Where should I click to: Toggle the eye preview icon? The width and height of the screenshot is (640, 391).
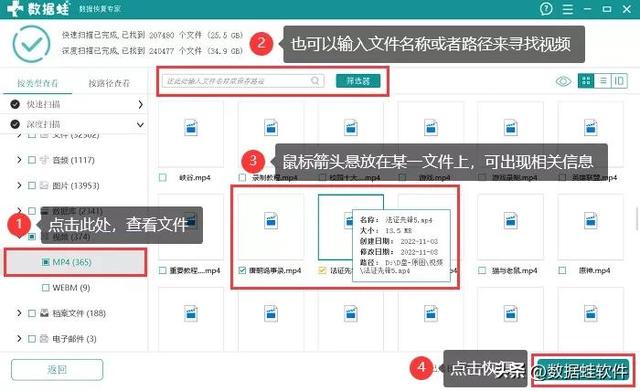click(x=563, y=81)
